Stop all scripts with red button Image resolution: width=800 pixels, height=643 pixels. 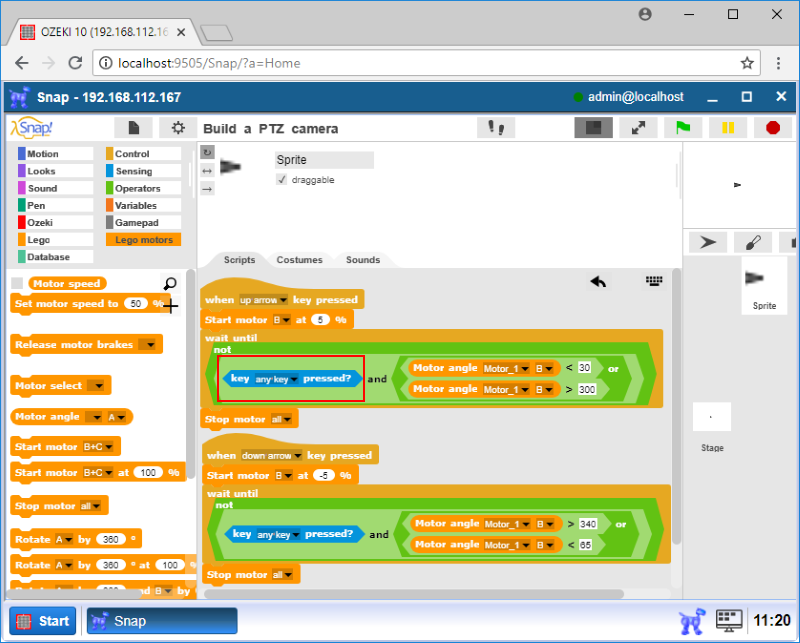click(x=773, y=128)
